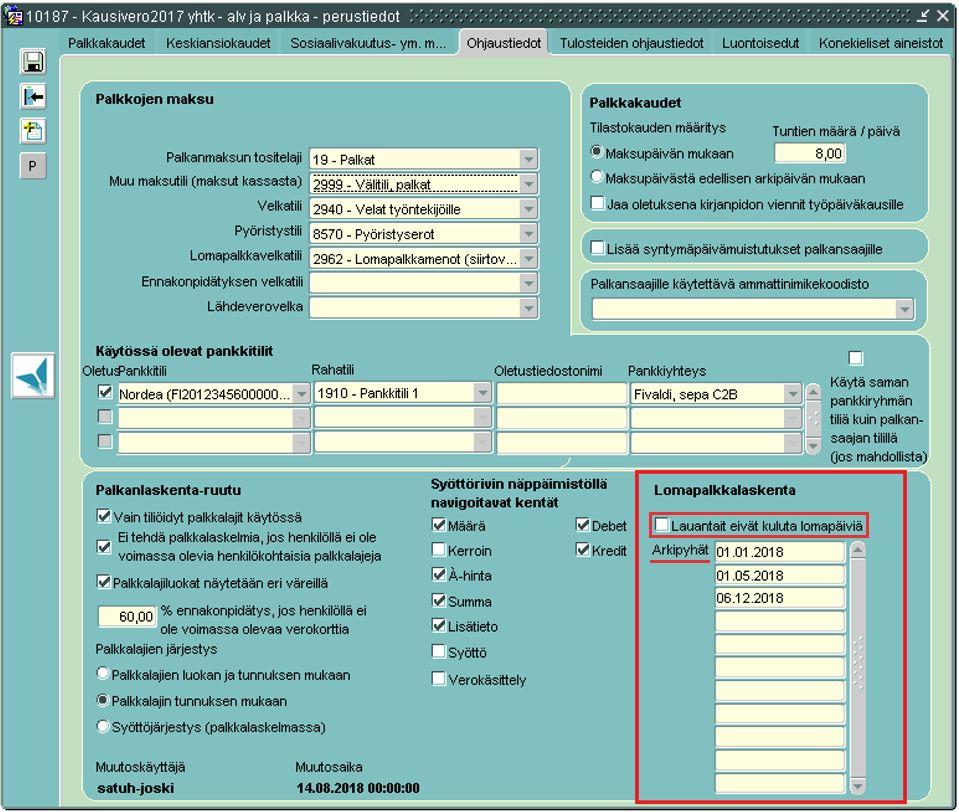Image resolution: width=959 pixels, height=812 pixels.
Task: Toggle Jaa oletuksena kirjanpidon viennit checkbox
Action: 598,203
